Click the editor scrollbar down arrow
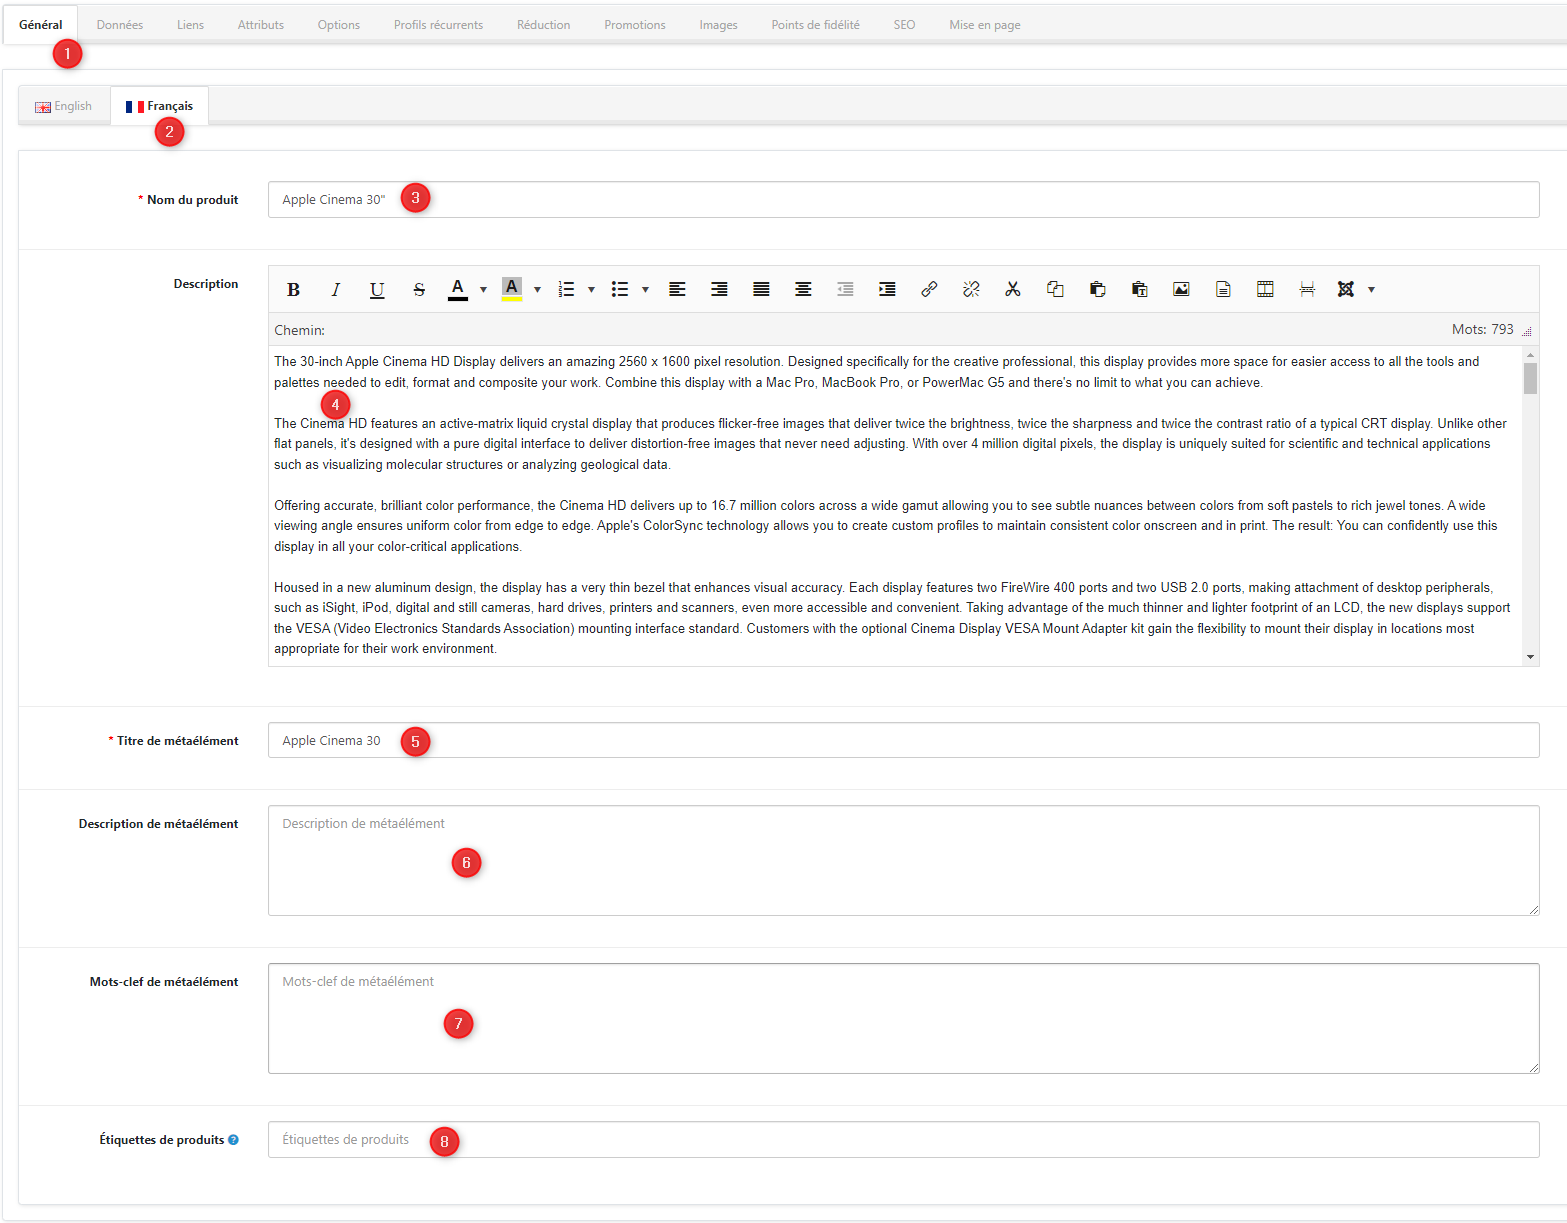 1531,657
